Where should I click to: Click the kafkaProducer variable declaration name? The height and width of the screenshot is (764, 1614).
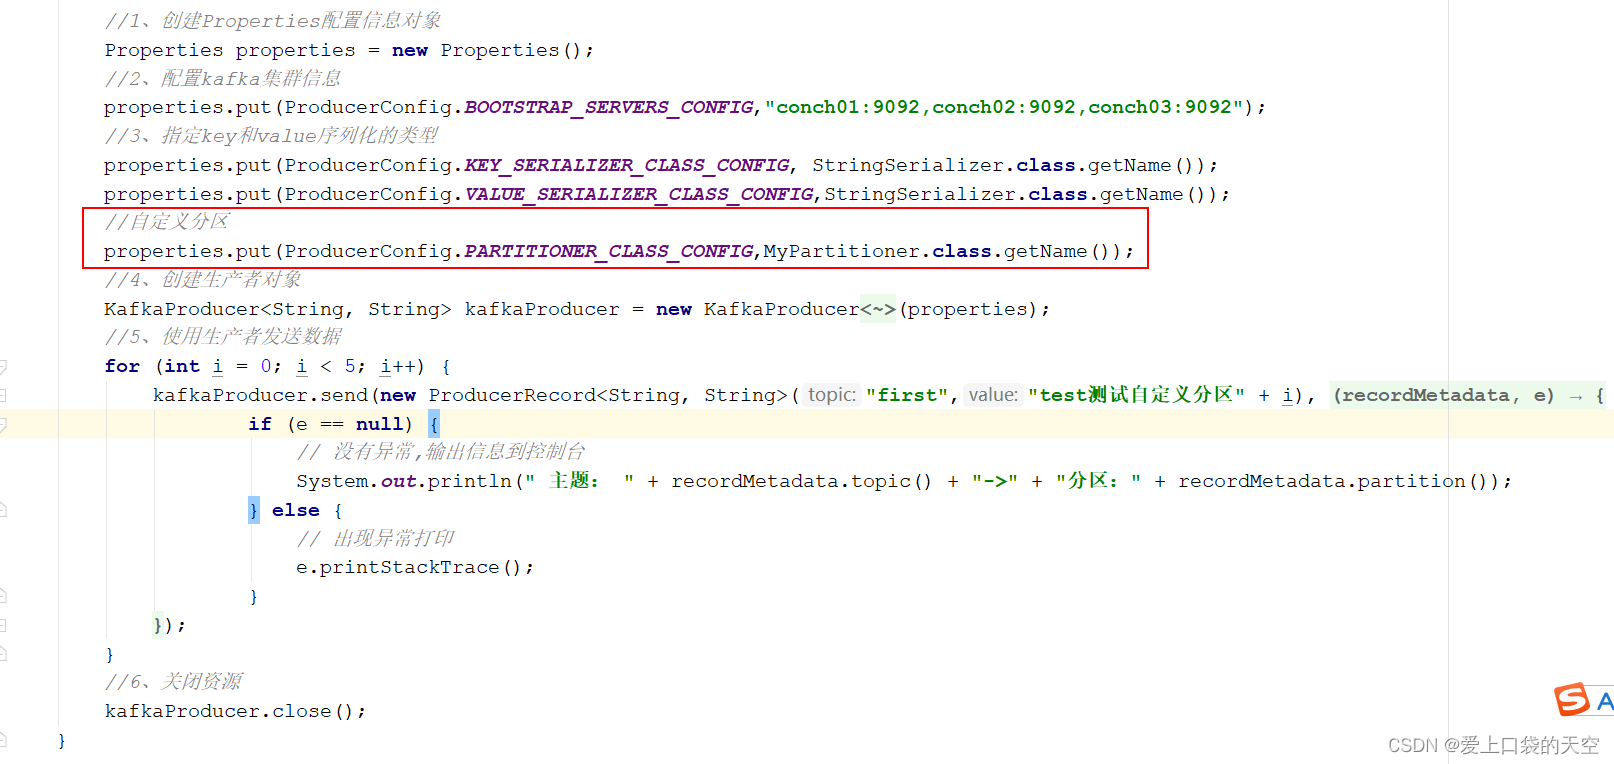542,309
